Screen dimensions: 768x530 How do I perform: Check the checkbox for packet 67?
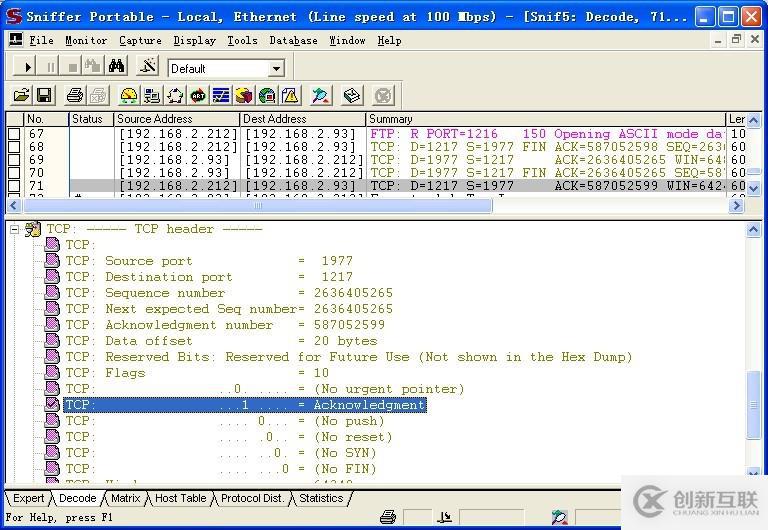(x=14, y=134)
